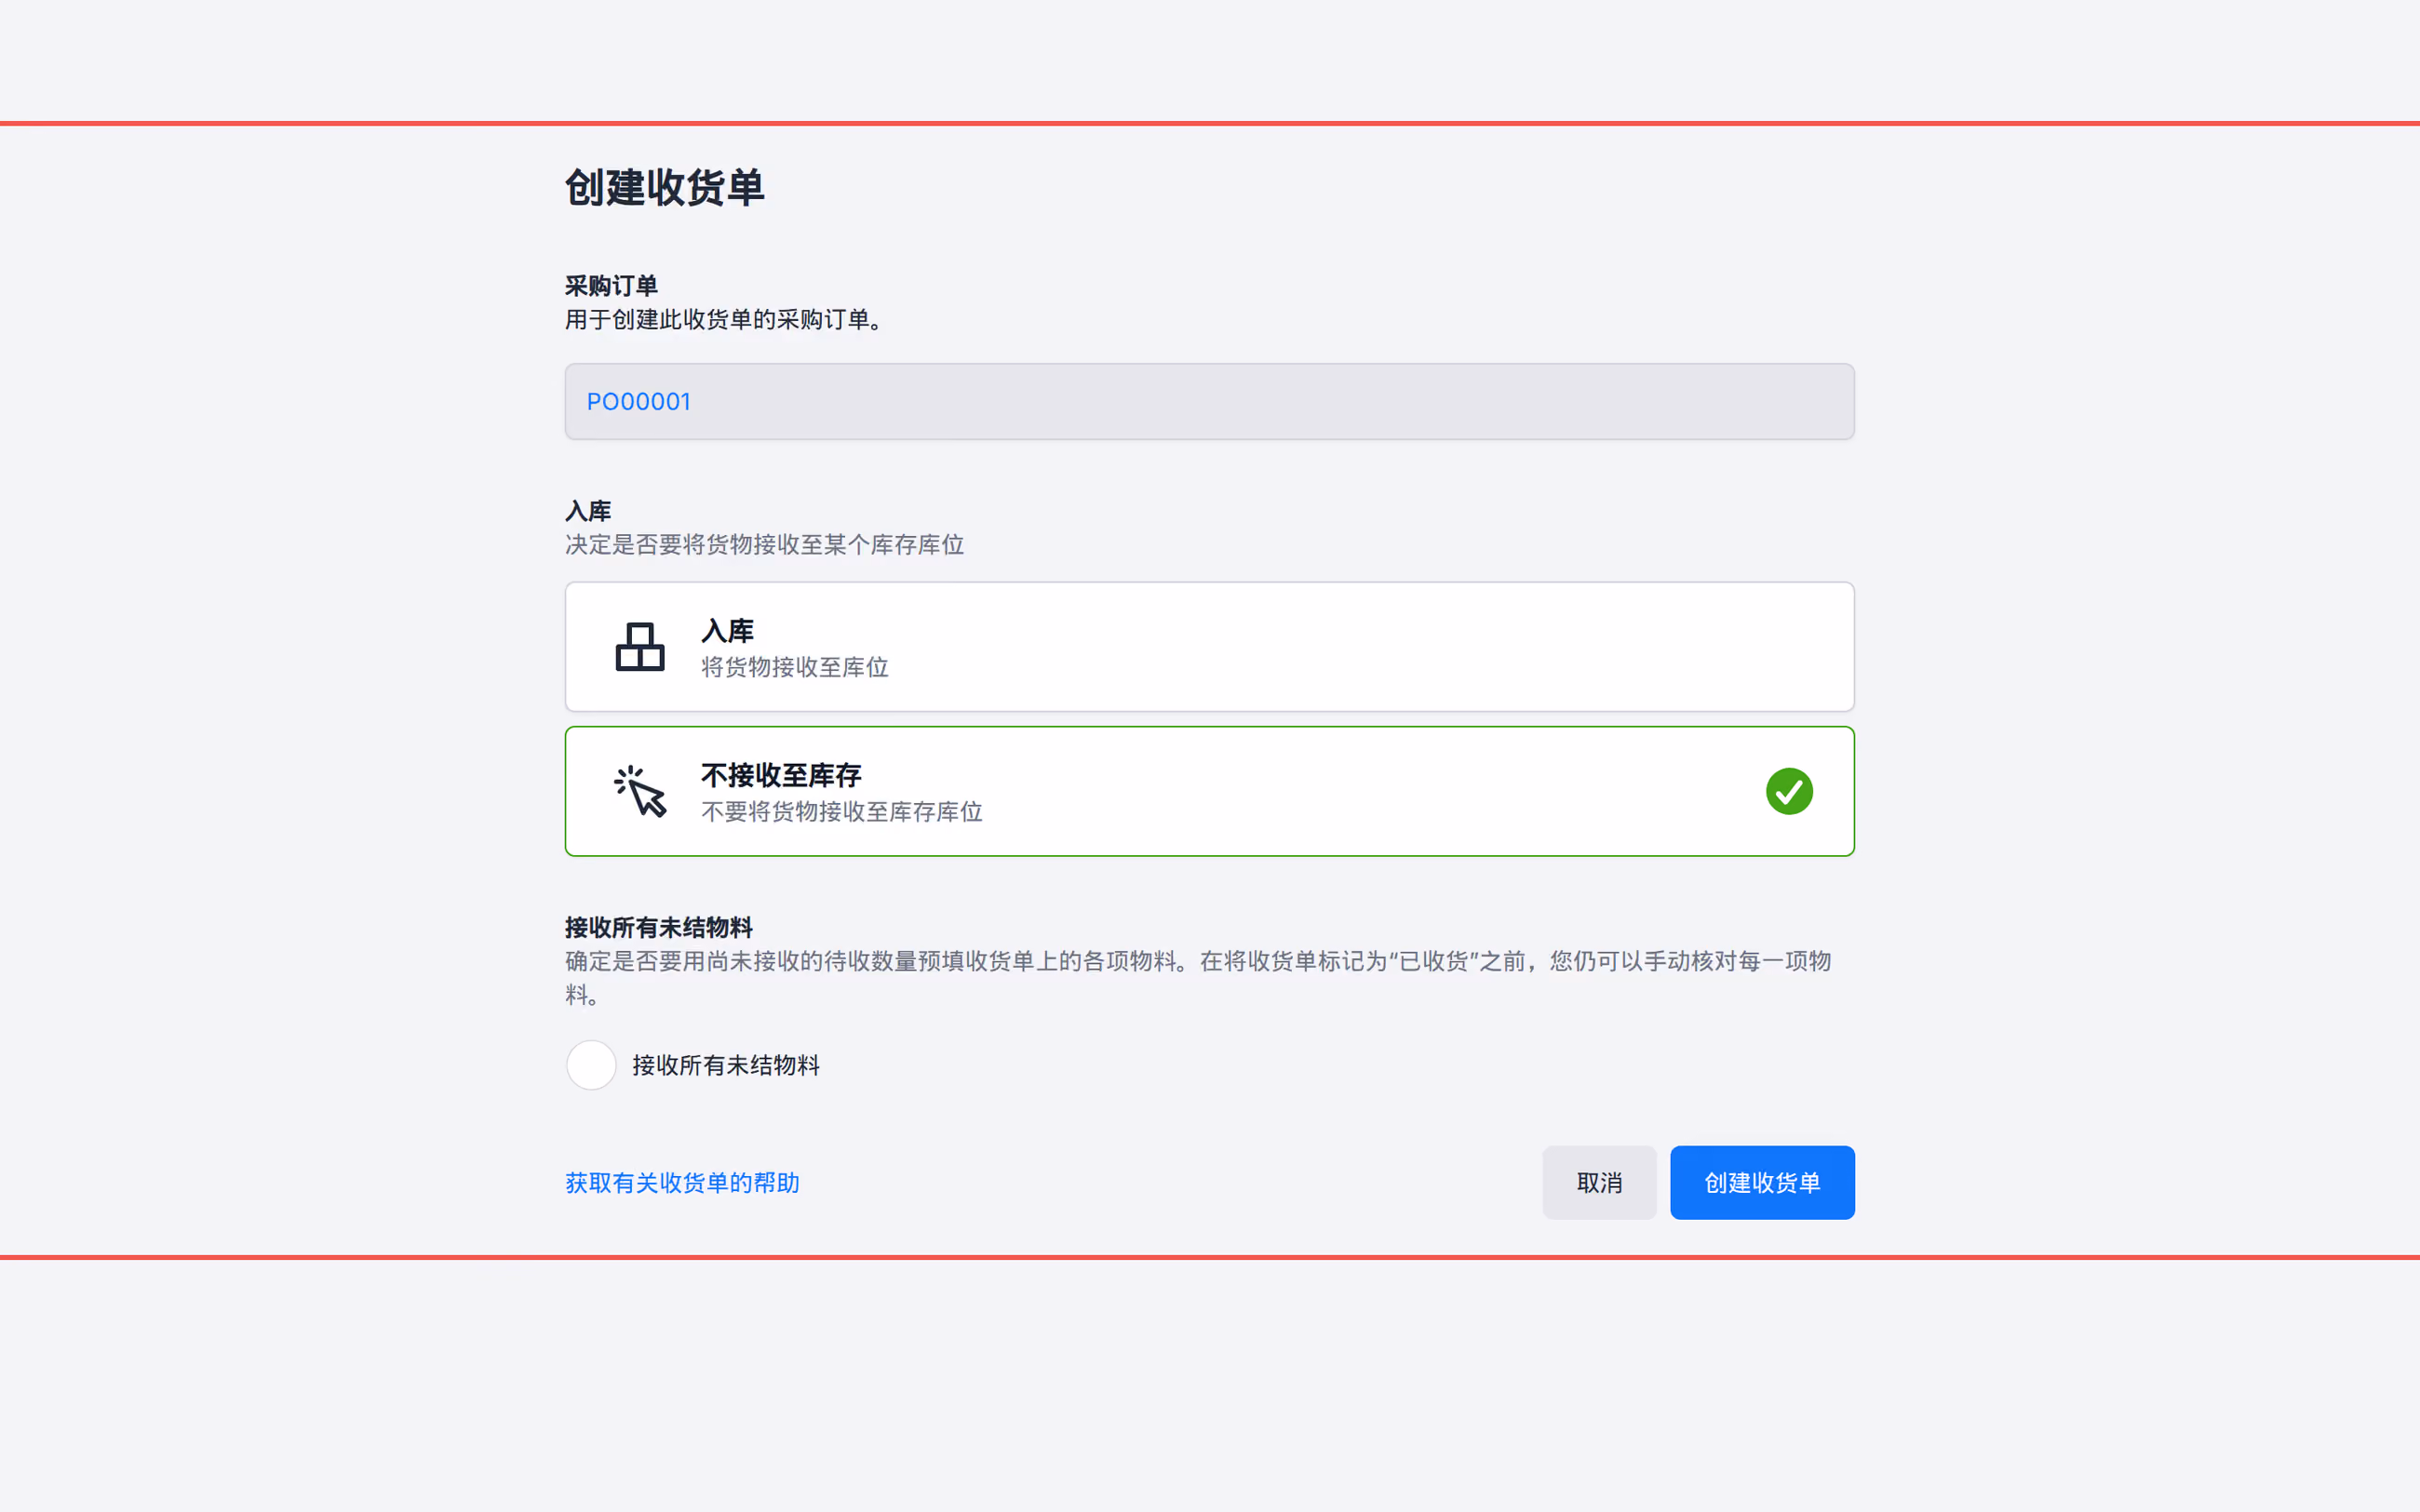Toggle the 接收所有未结物料 checkbox
Screen dimensions: 2420x1512
(x=591, y=1065)
